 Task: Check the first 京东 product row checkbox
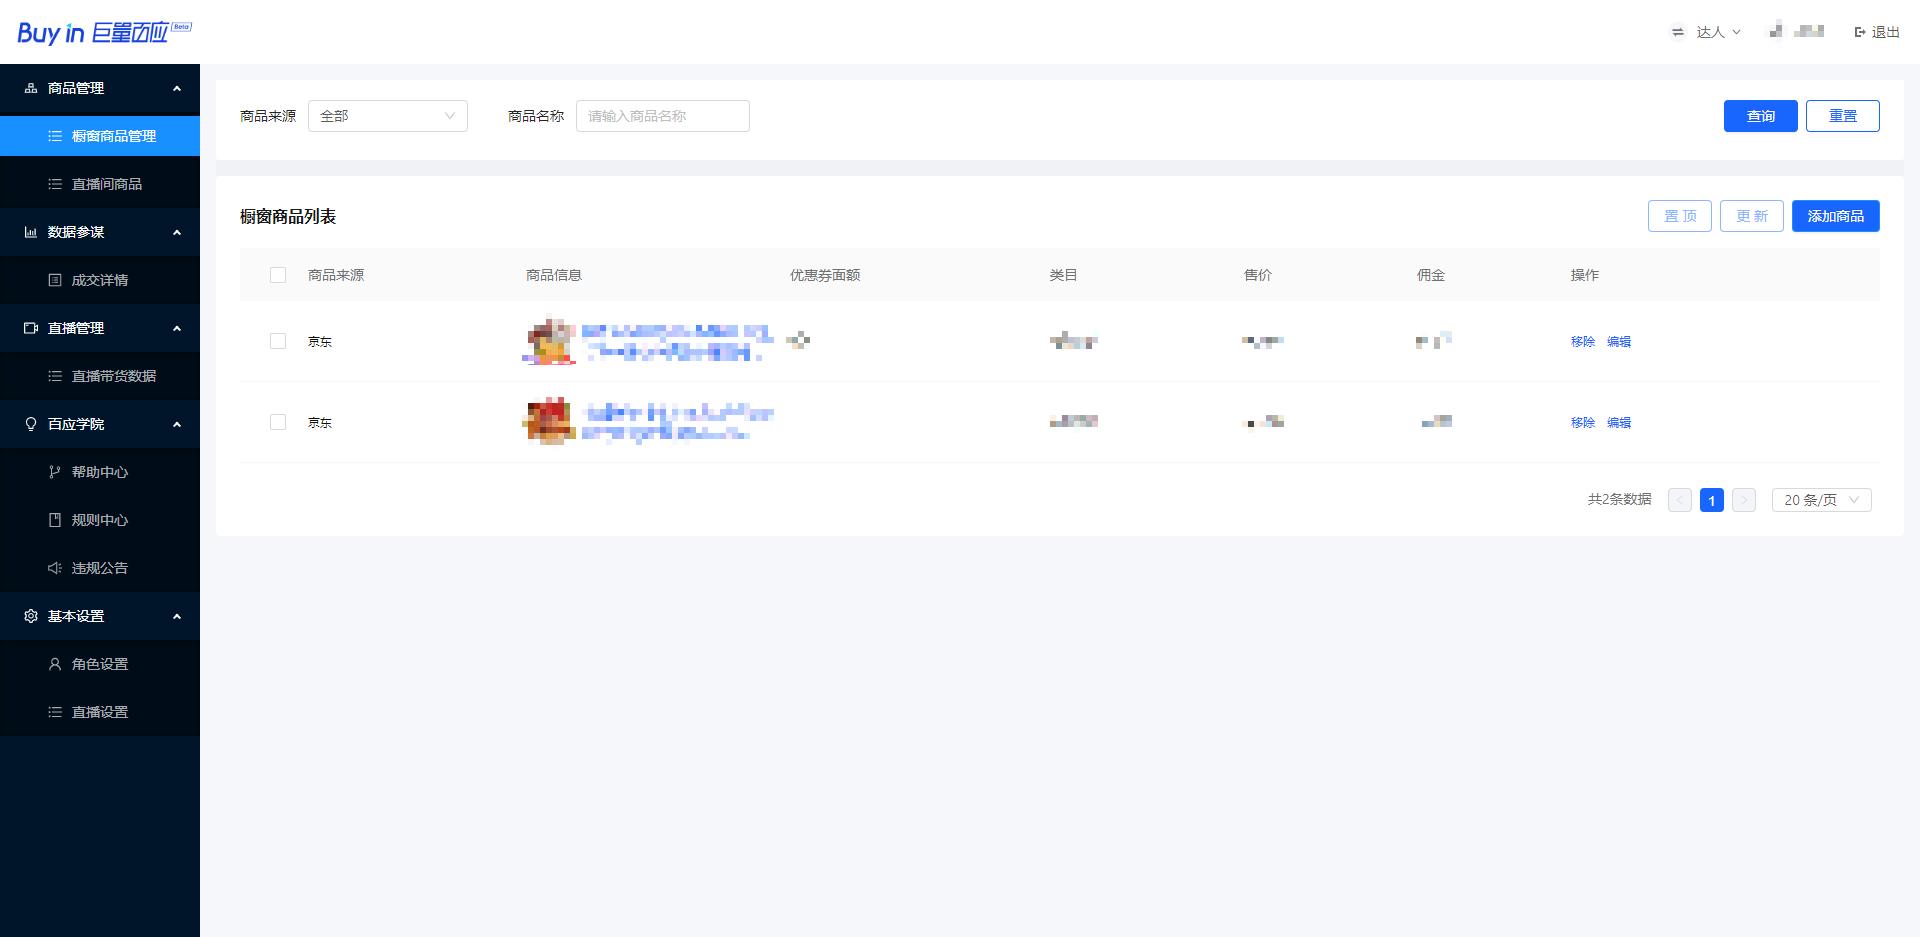point(278,341)
